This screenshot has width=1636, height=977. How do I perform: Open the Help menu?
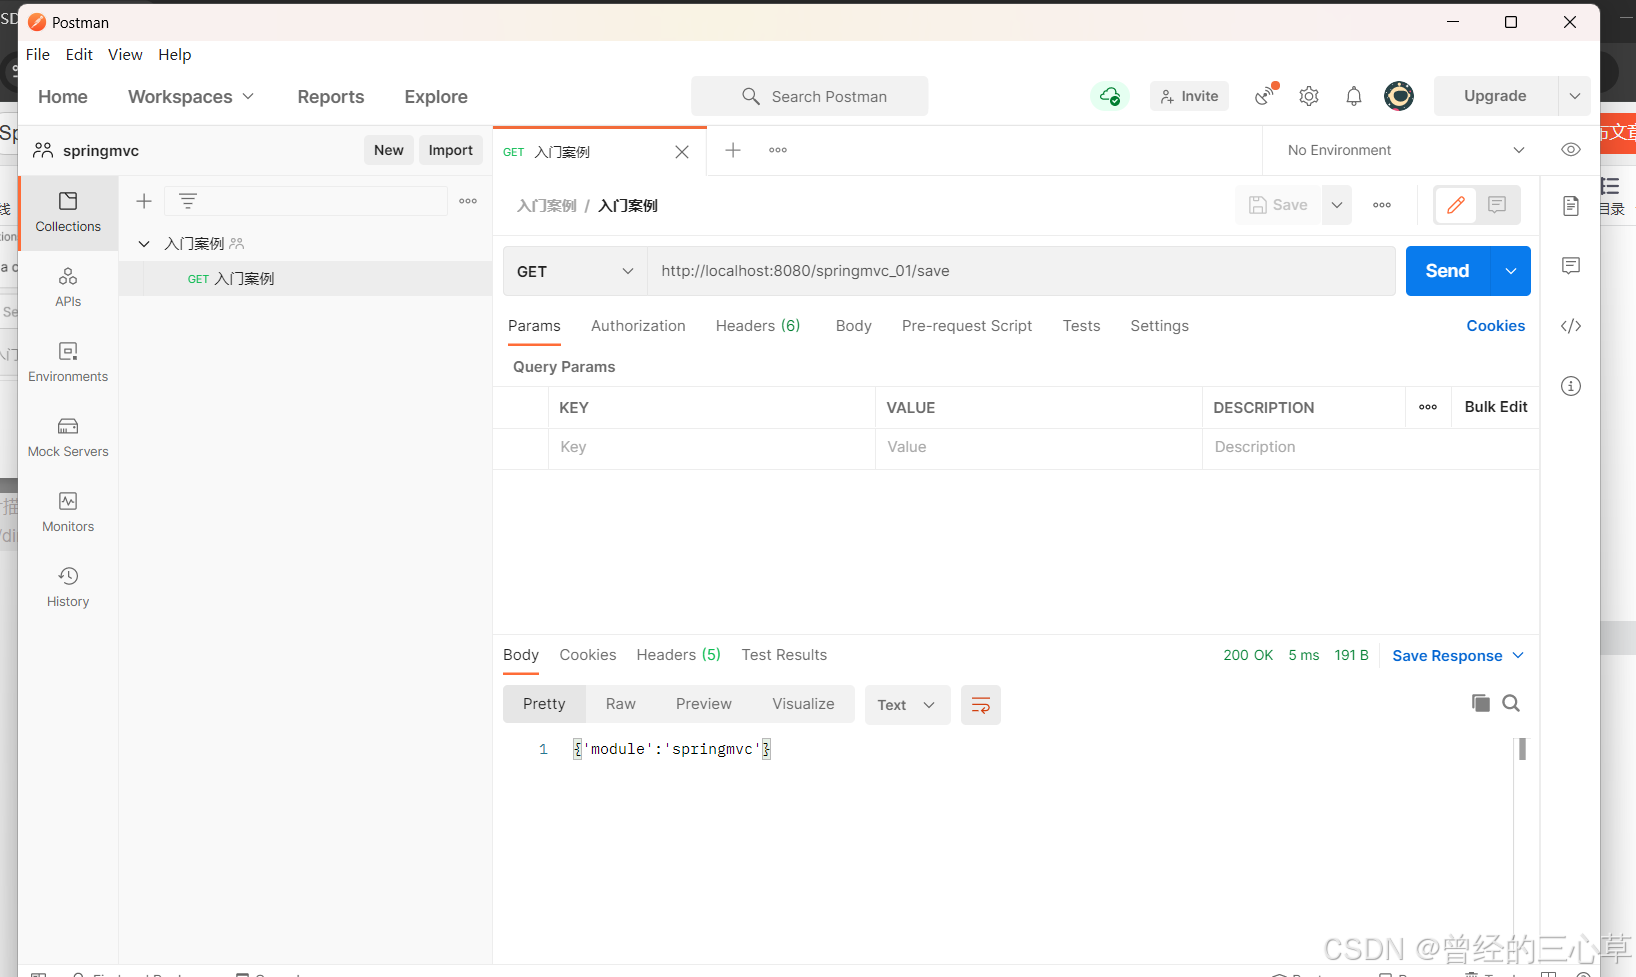(175, 55)
